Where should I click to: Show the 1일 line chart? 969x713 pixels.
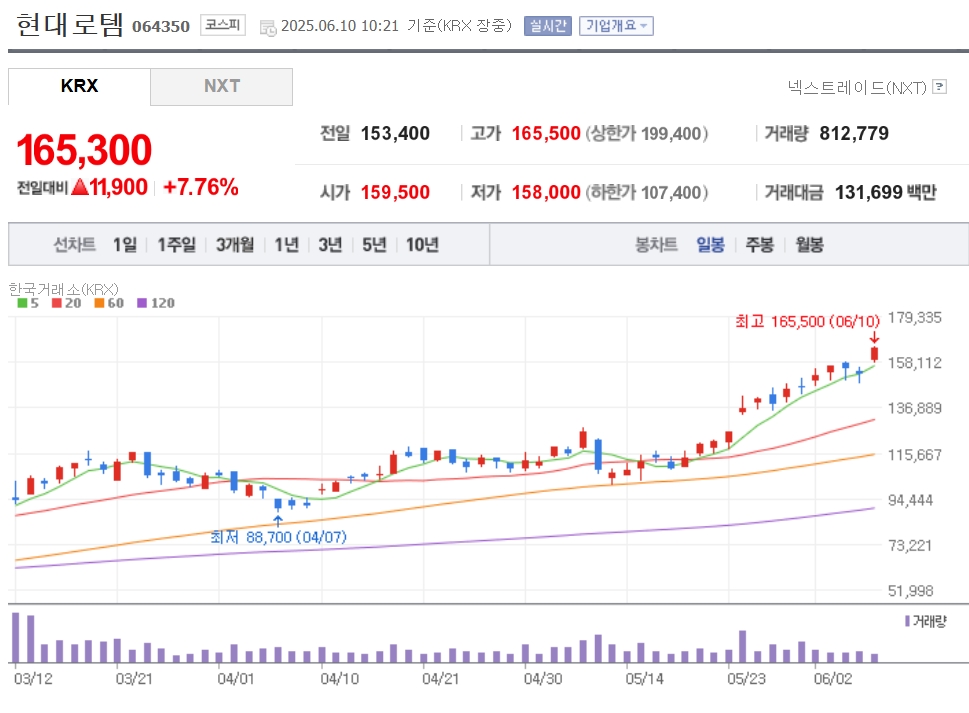tap(125, 245)
